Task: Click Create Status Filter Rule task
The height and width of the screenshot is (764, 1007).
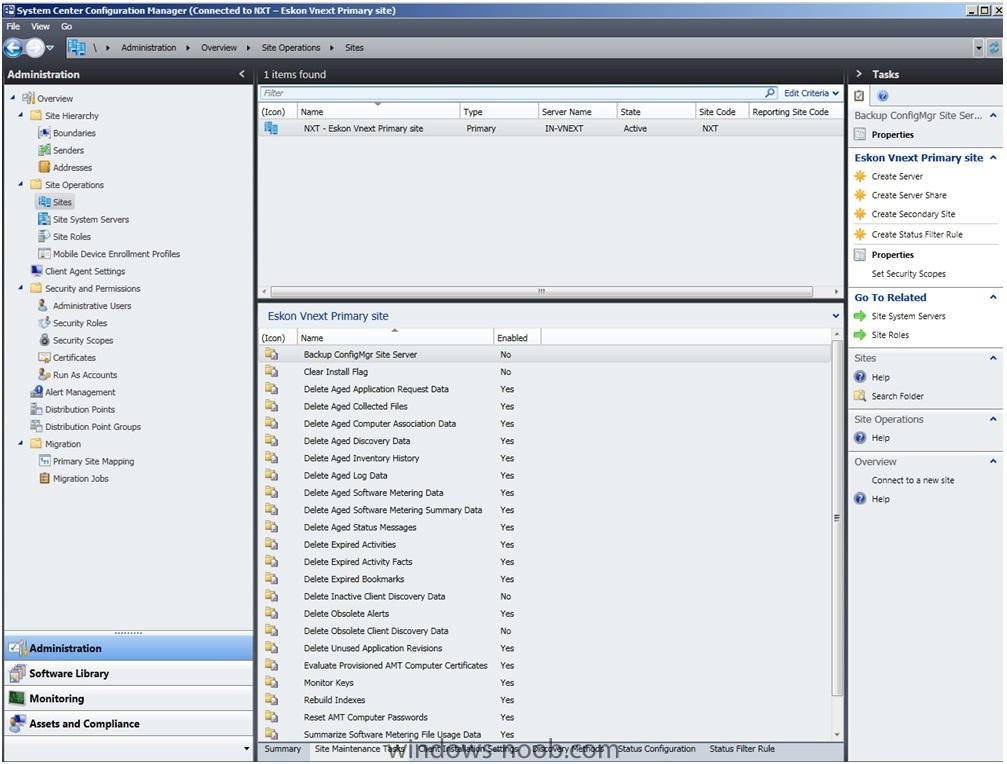Action: pos(917,235)
